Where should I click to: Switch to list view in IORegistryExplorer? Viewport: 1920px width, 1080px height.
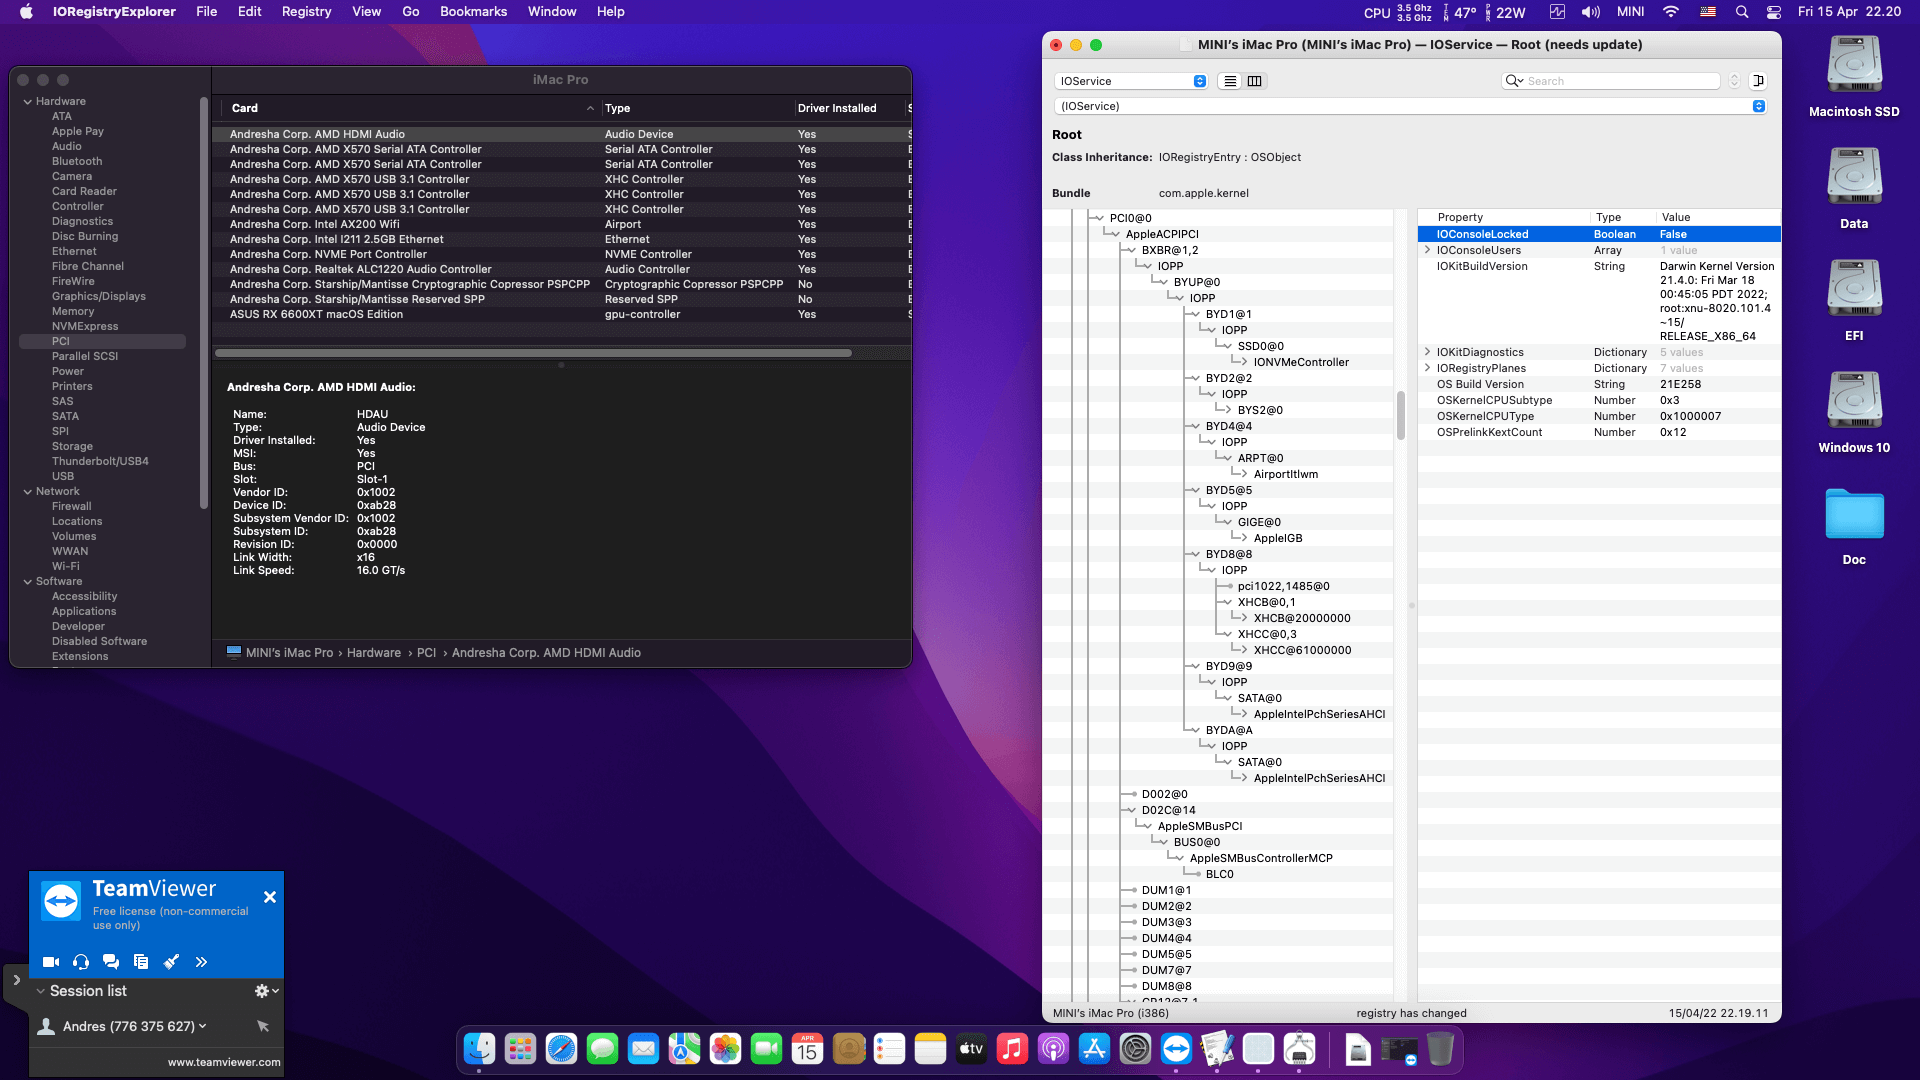click(1230, 81)
